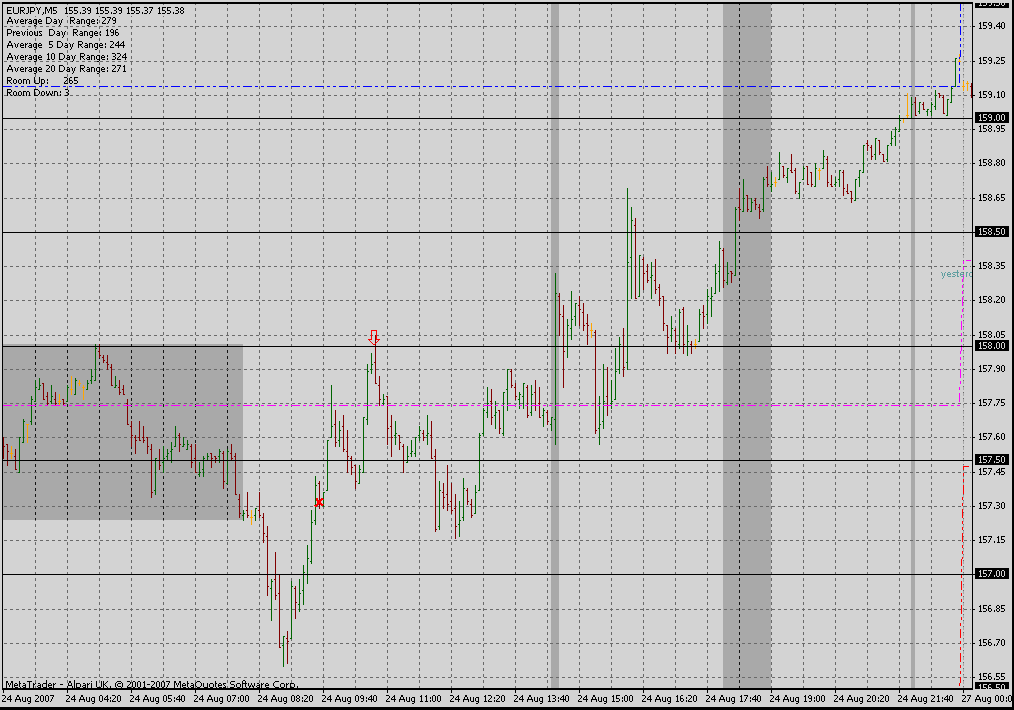This screenshot has width=1014, height=710.
Task: Click the '24 Aug 09:40' time axis label
Action: point(349,699)
